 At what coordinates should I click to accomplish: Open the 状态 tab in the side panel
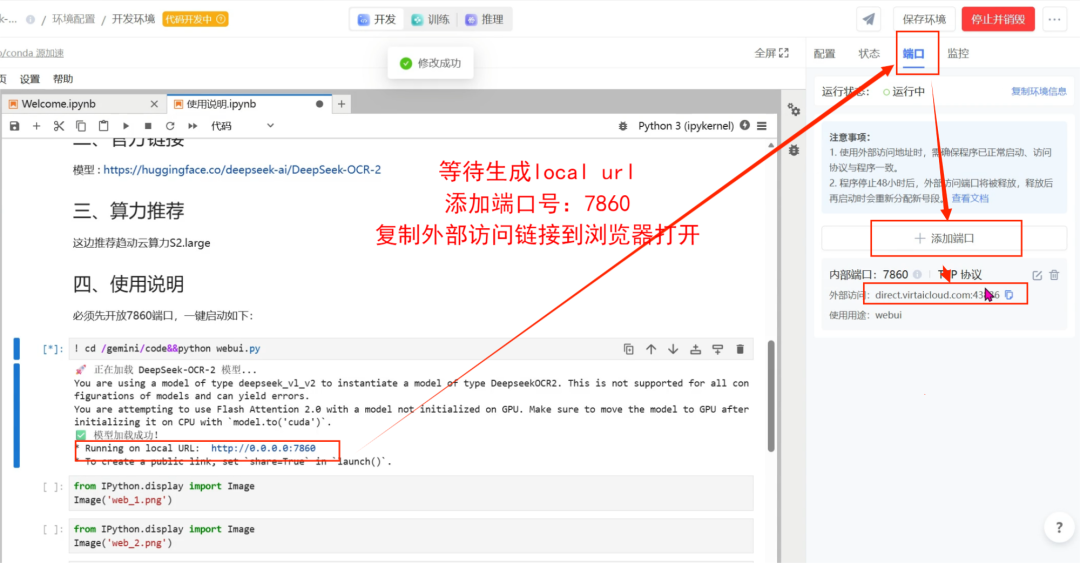coord(869,53)
